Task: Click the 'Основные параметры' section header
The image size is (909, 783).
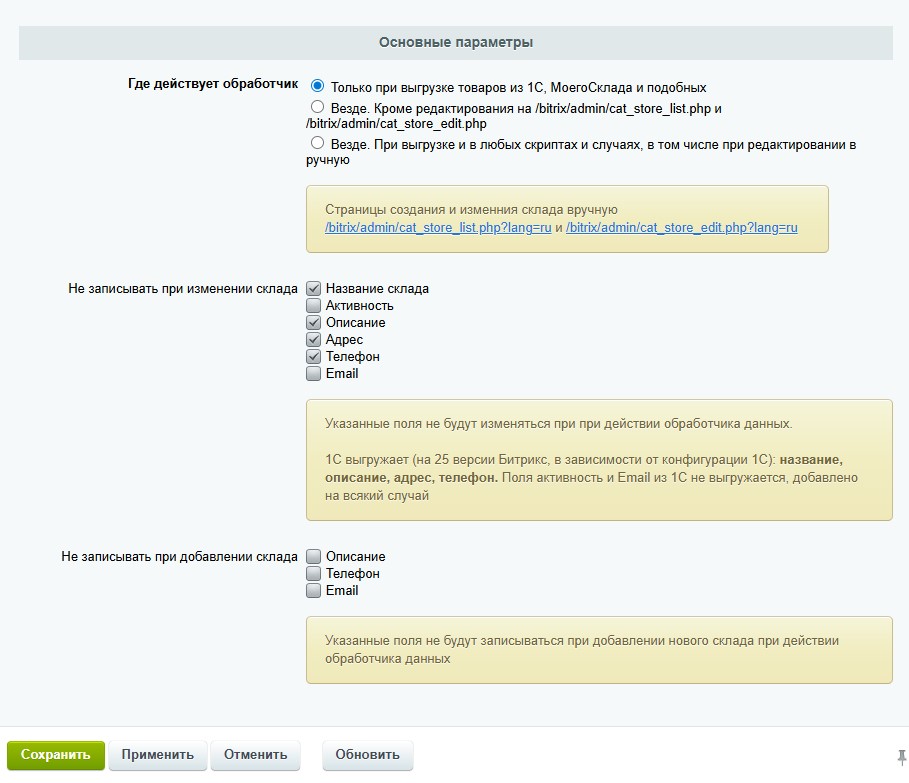Action: [x=455, y=43]
